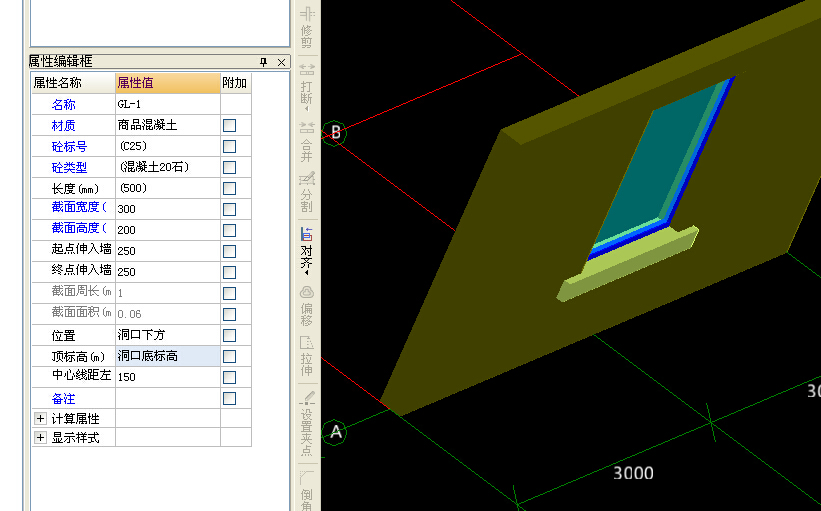Pin the 属性编辑框 panel
The height and width of the screenshot is (511, 821).
[x=263, y=62]
